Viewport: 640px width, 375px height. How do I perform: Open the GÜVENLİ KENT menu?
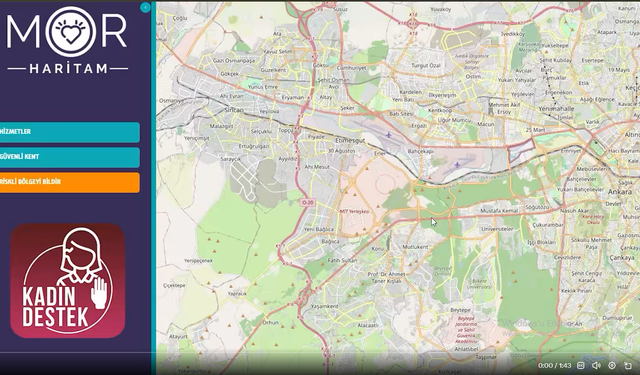tap(69, 157)
